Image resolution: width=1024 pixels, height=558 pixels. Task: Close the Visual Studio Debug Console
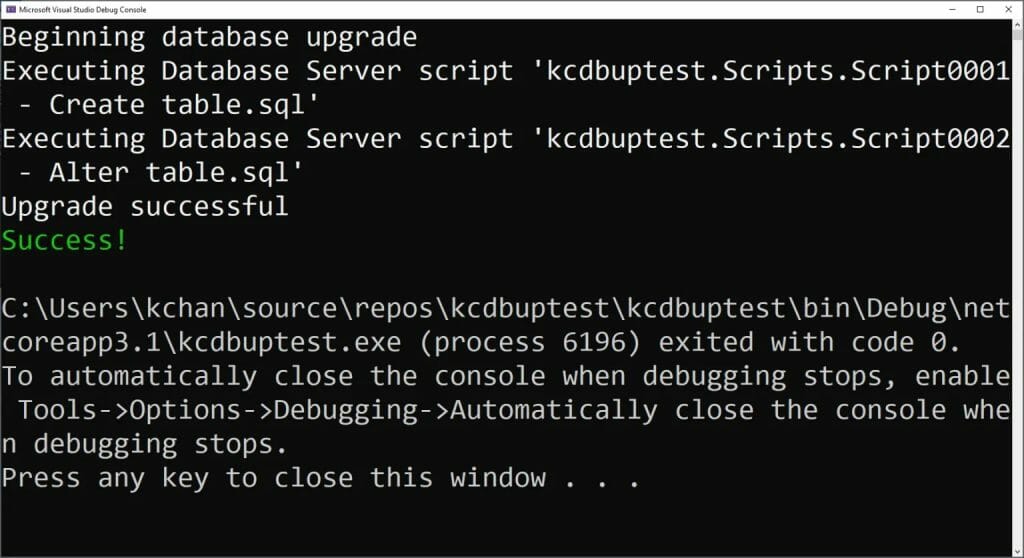pos(1008,9)
